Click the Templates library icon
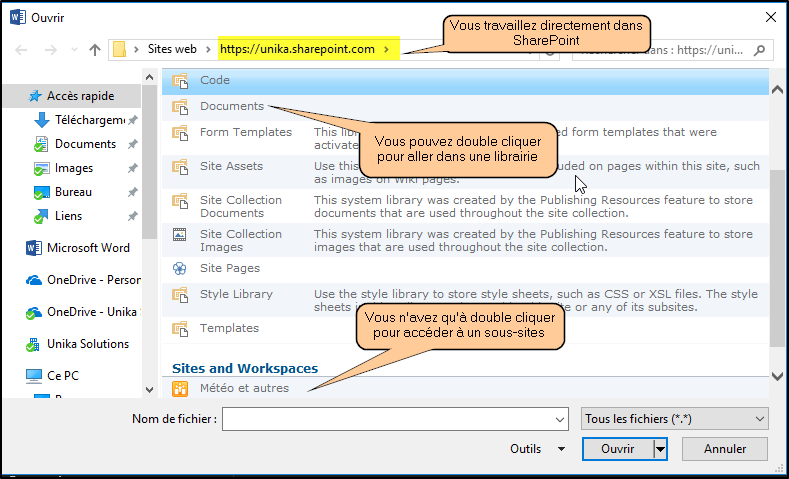Screen dimensions: 789x479 point(180,329)
